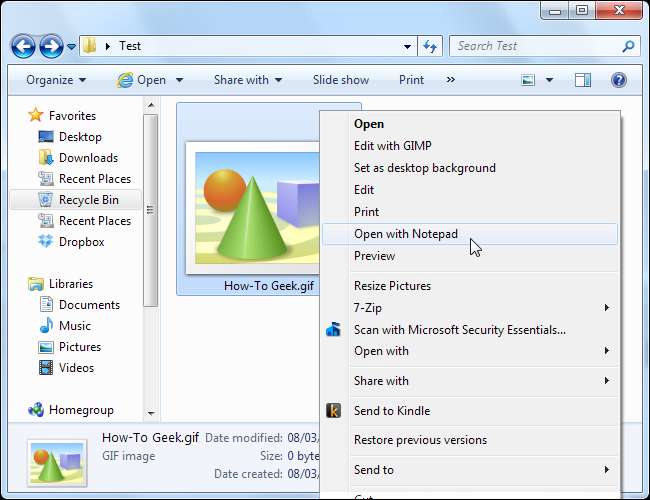The width and height of the screenshot is (650, 500).
Task: Change view using the views icon
Action: 528,80
